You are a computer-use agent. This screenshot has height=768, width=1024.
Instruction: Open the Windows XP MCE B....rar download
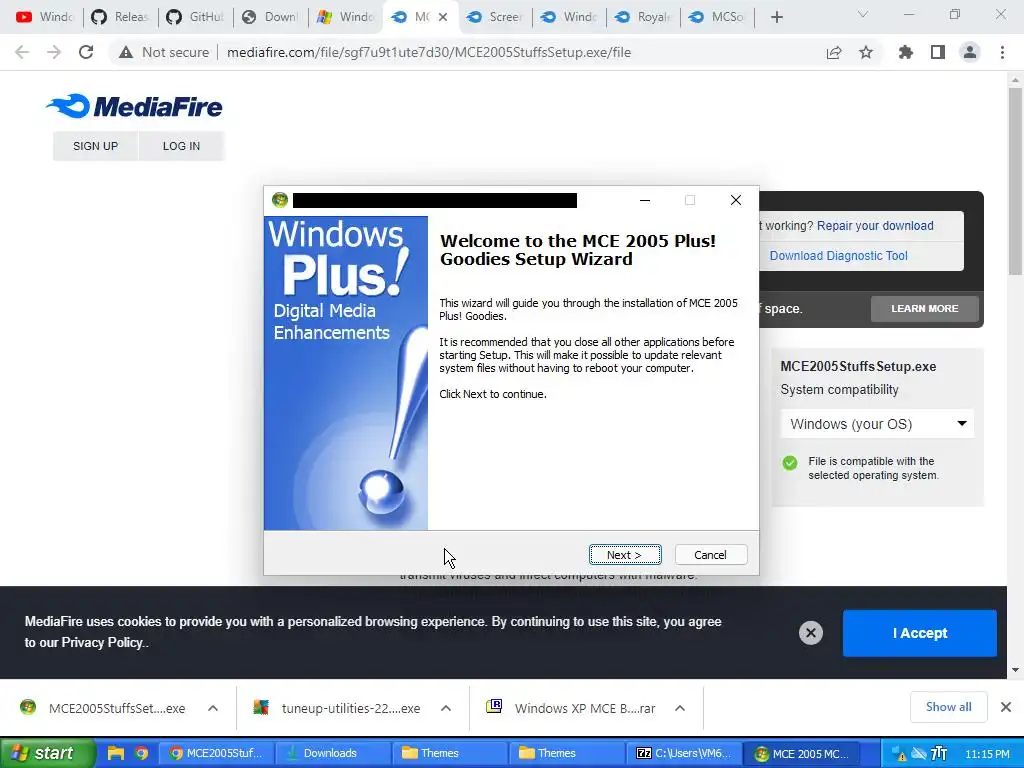573,708
